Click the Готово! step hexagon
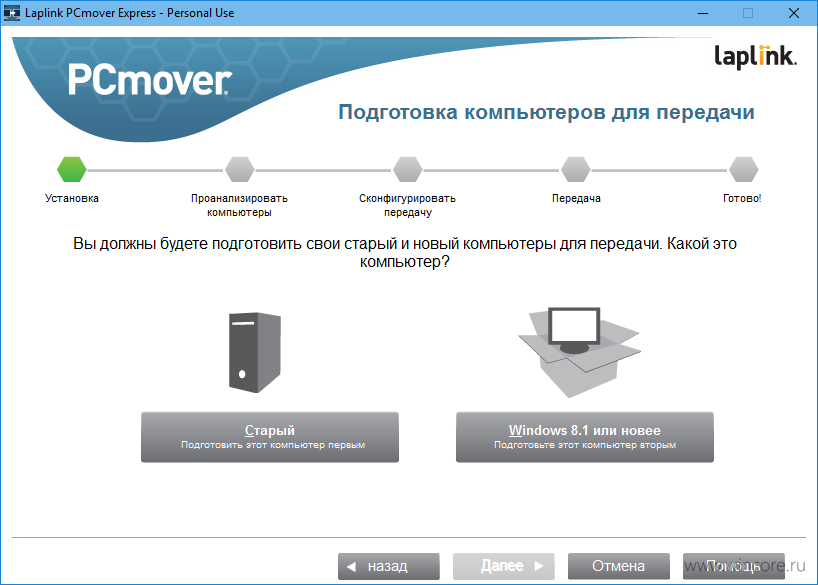This screenshot has width=818, height=585. pyautogui.click(x=743, y=170)
